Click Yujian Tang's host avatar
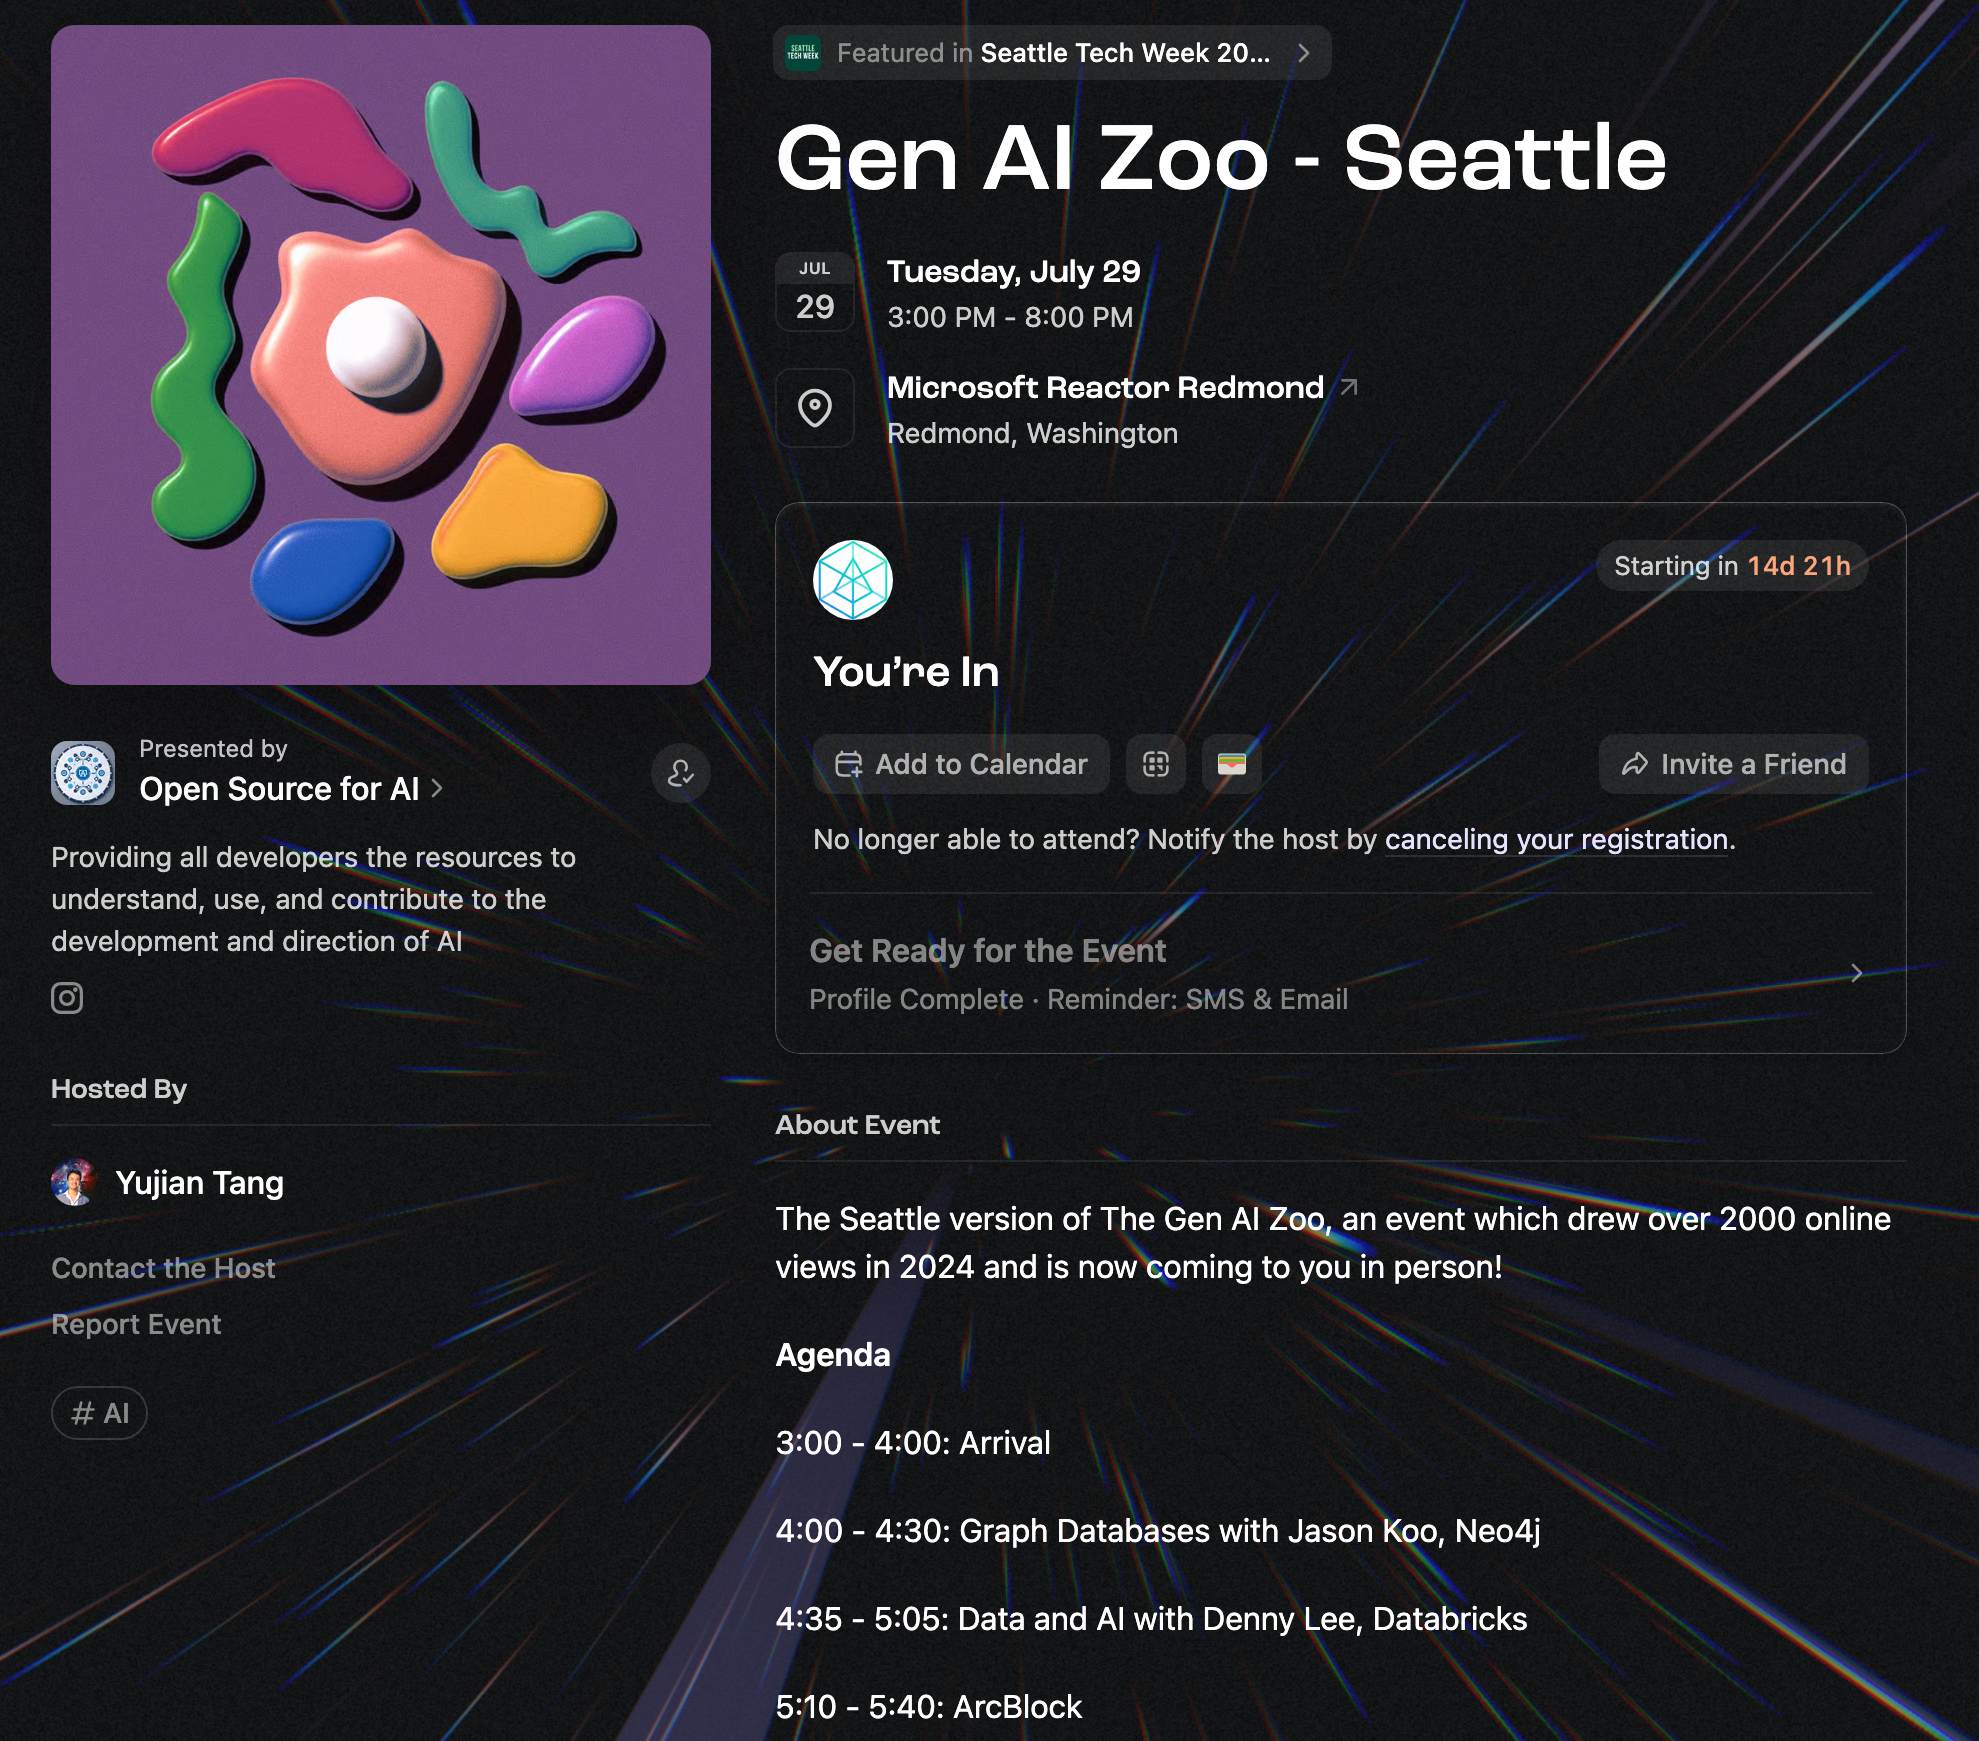 pyautogui.click(x=72, y=1183)
